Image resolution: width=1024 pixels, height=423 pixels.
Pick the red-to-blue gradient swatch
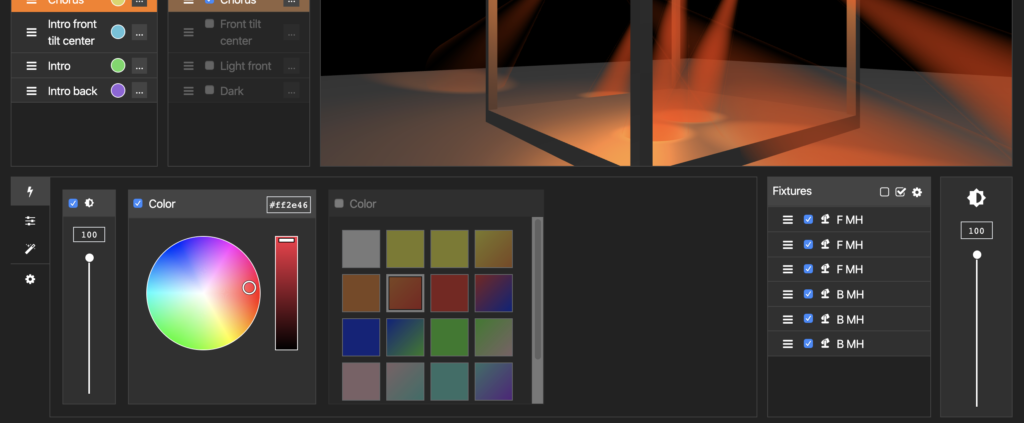click(494, 293)
